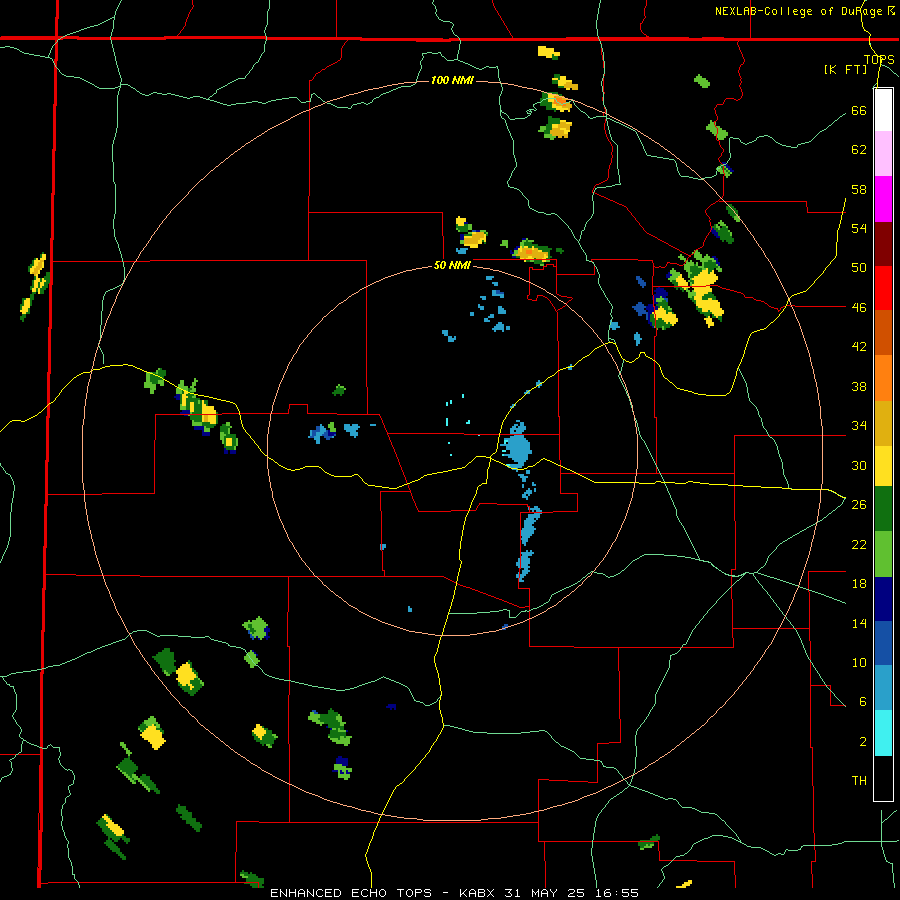Click the "ENHANCED ECHO TOPS" product title

(x=351, y=893)
